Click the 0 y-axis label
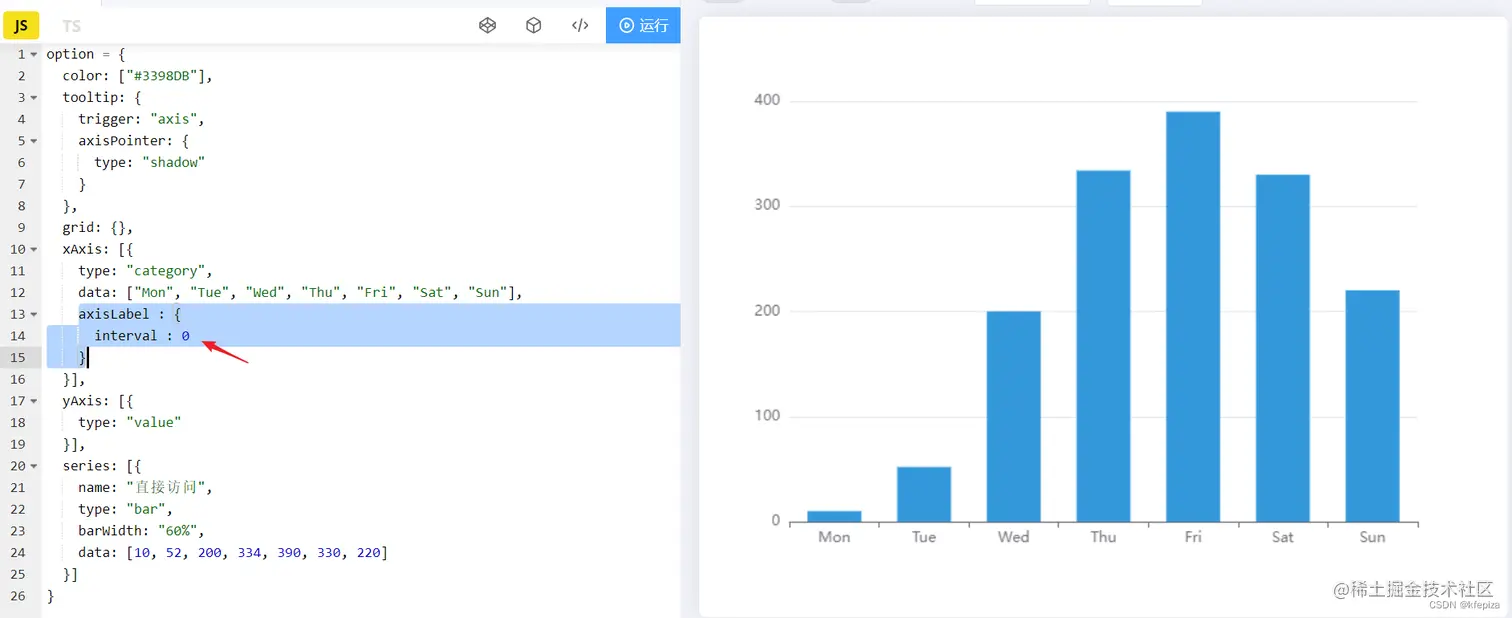 click(775, 521)
